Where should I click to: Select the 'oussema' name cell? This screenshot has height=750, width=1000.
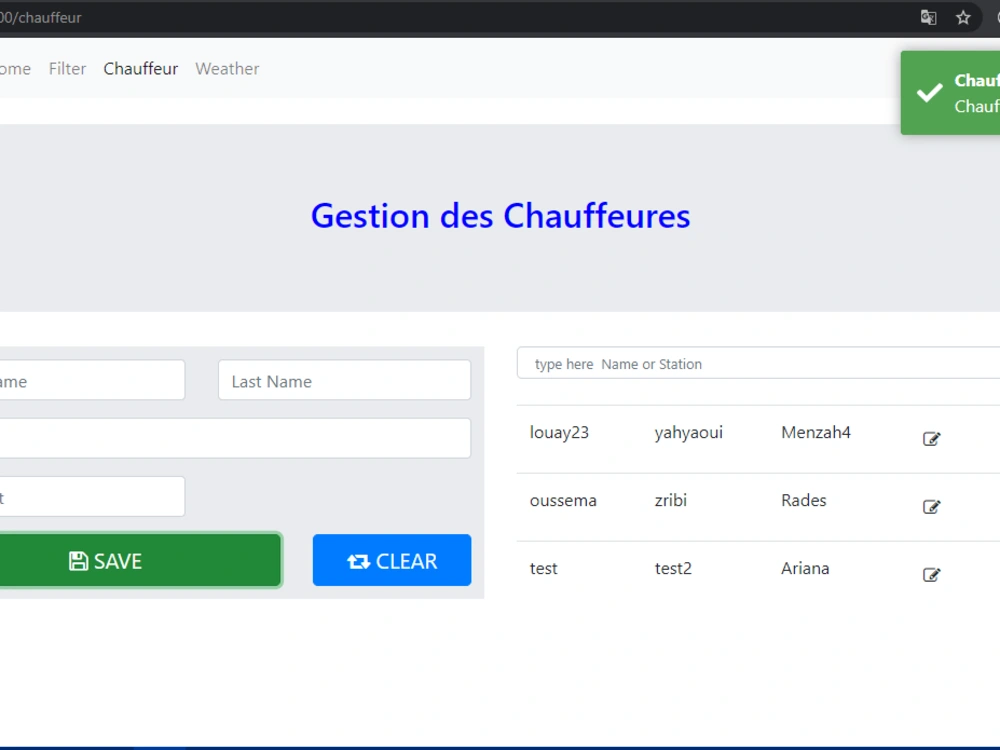(x=563, y=501)
